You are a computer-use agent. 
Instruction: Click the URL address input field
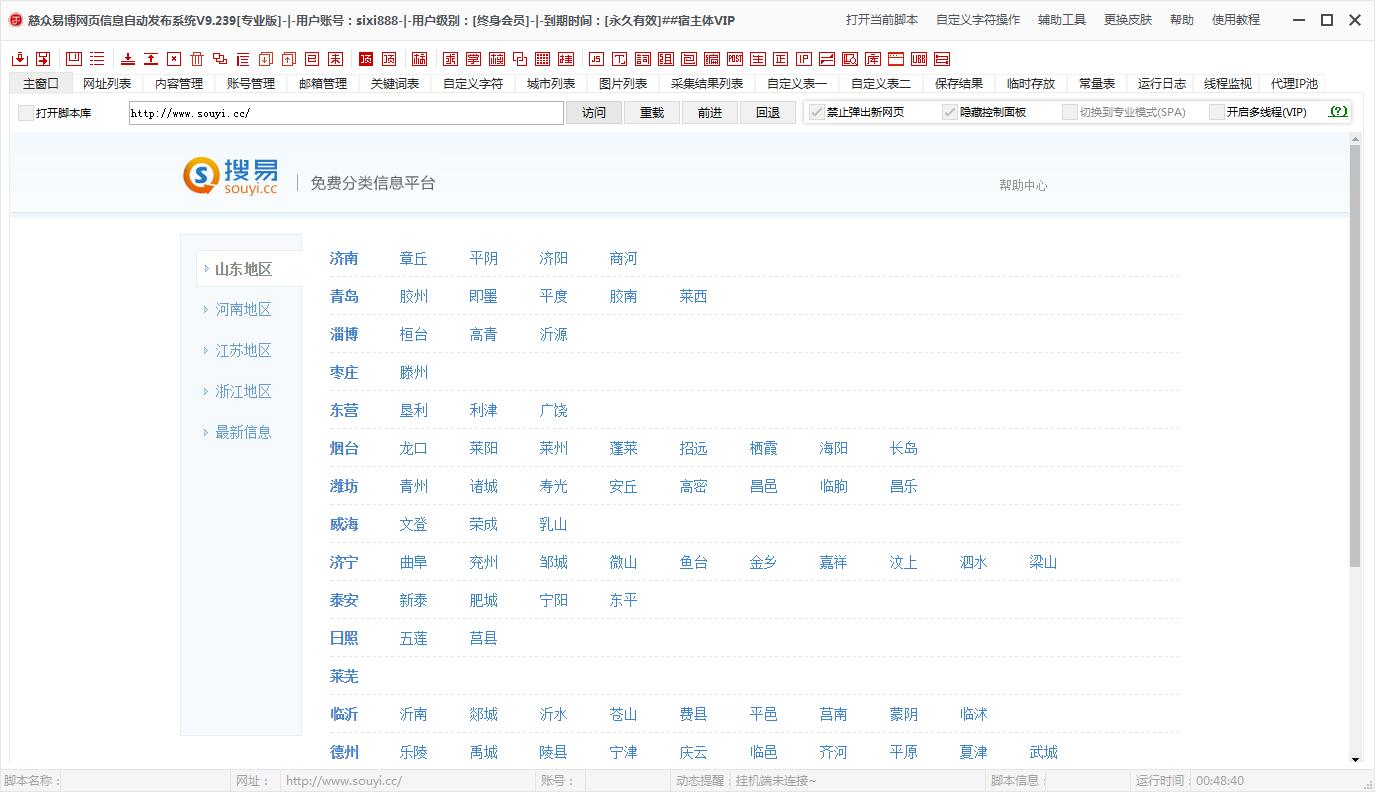(346, 113)
